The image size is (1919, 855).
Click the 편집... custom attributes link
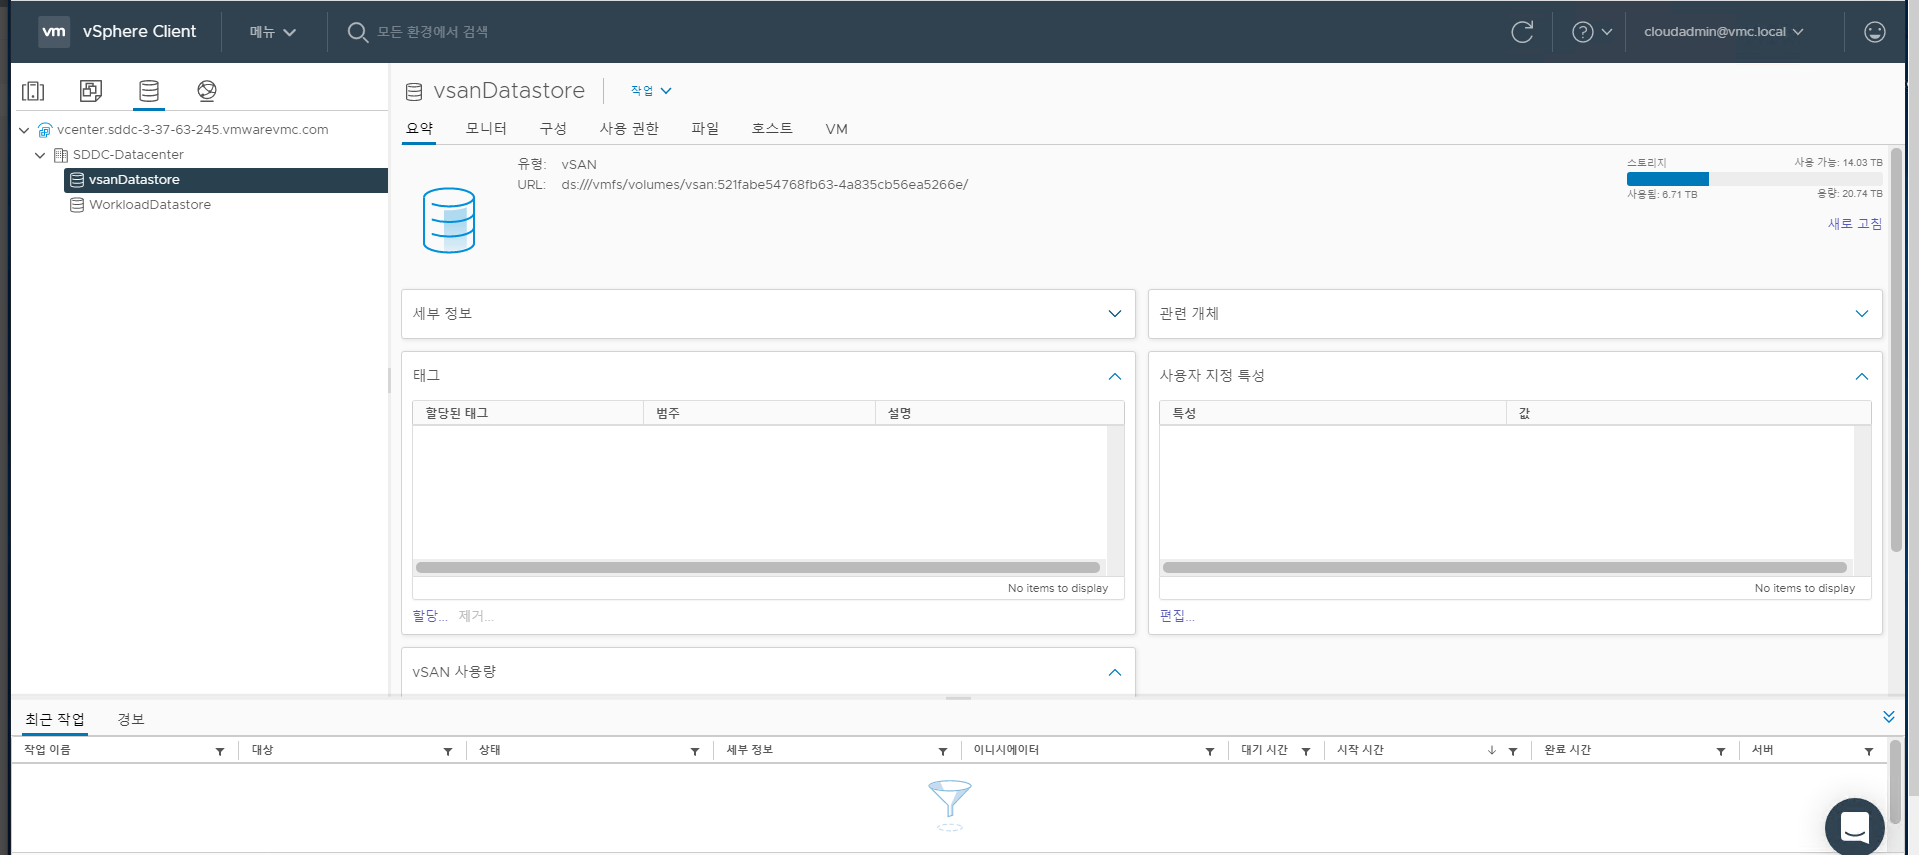point(1177,616)
